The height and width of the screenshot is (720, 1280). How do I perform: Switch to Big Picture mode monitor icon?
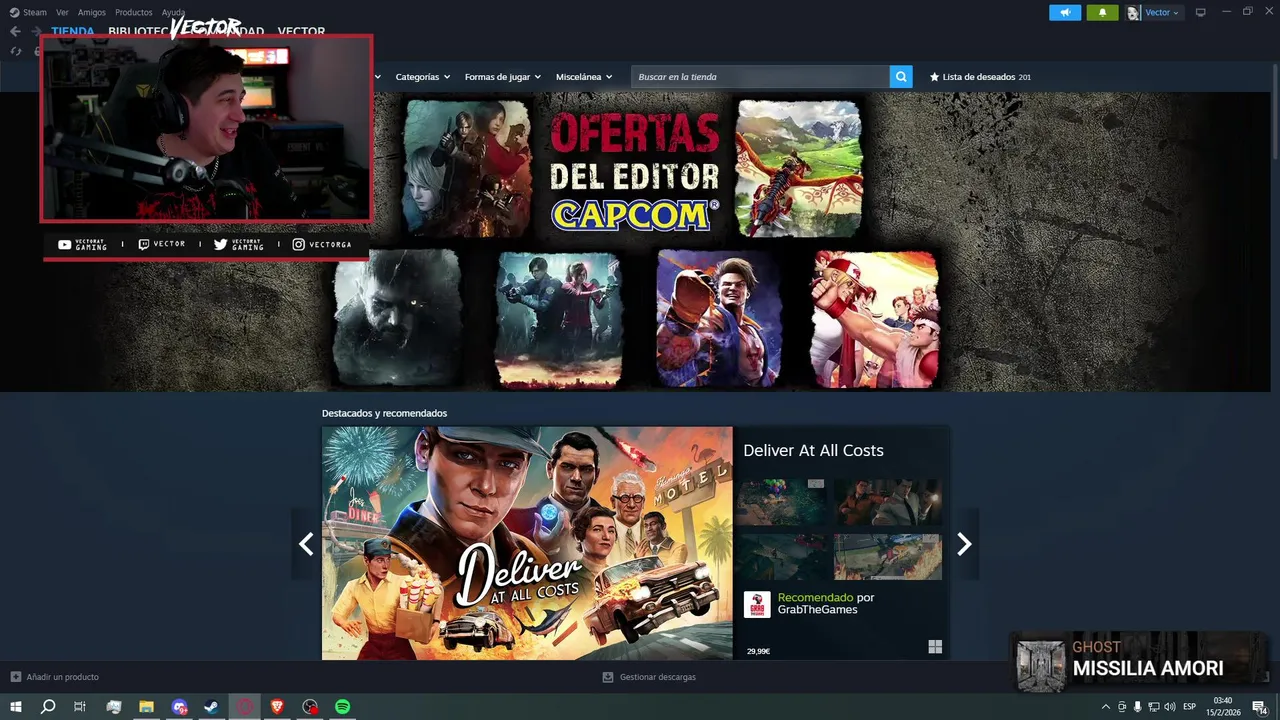coord(1201,12)
